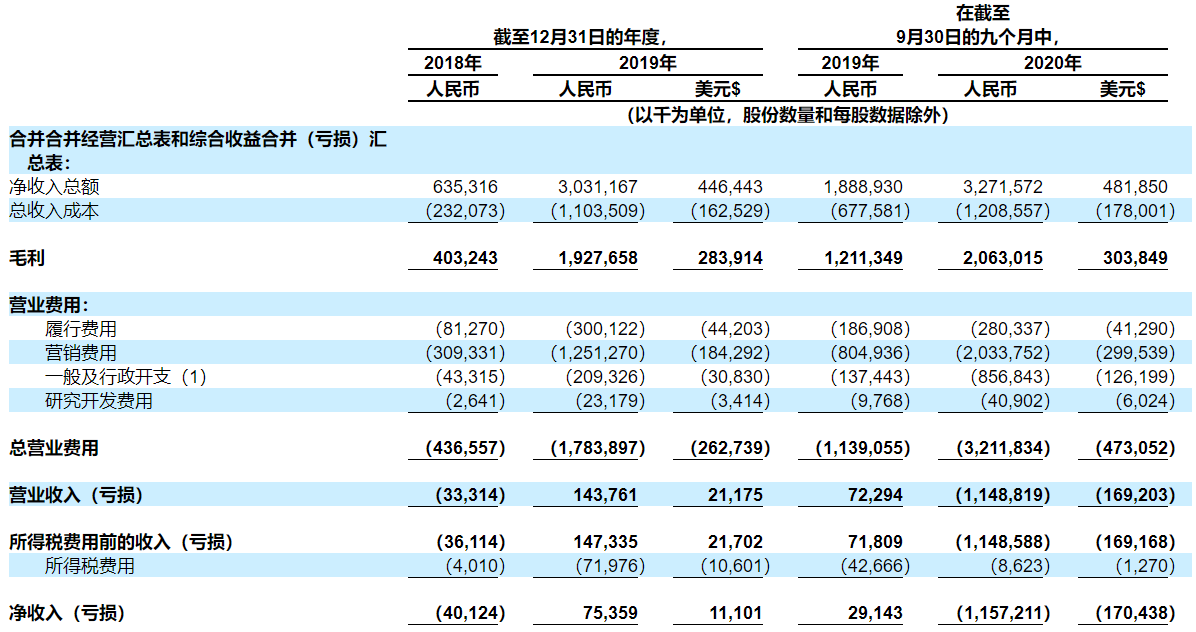Click the 净收入（亏损）row label
This screenshot has height=632, width=1196.
pos(67,613)
